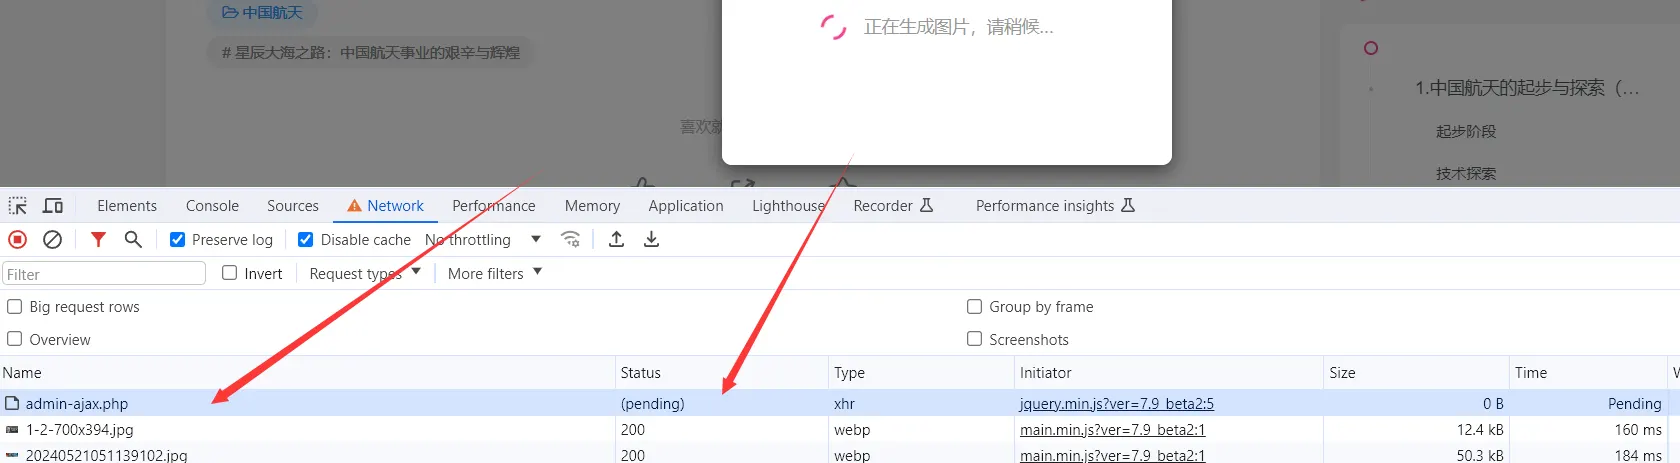
Task: Click the 160 ms time cell
Action: click(x=1638, y=430)
